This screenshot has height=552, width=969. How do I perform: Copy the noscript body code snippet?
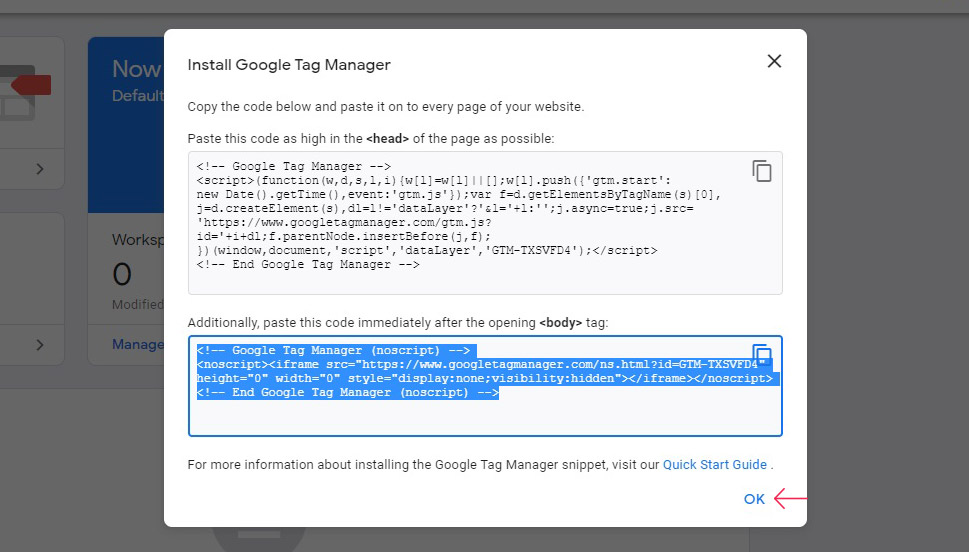[x=762, y=355]
